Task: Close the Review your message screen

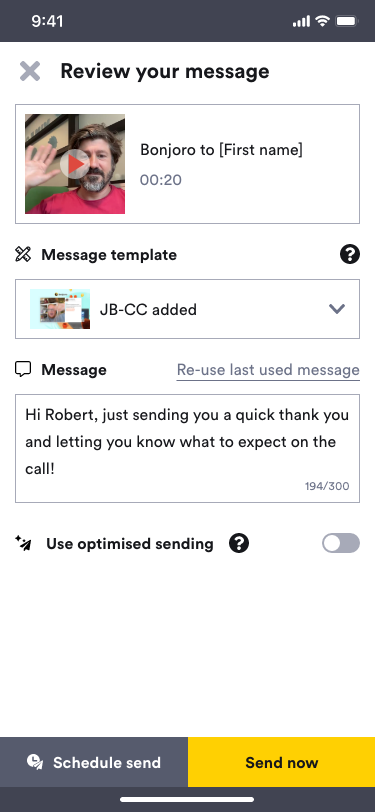Action: click(30, 71)
